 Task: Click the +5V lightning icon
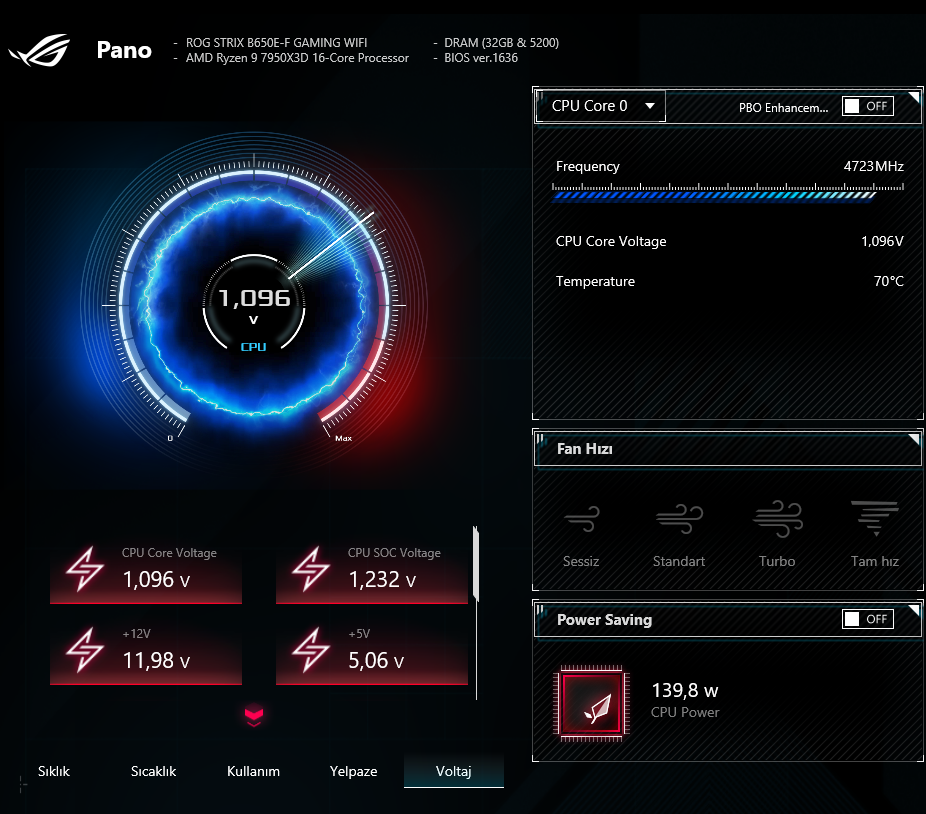click(311, 650)
